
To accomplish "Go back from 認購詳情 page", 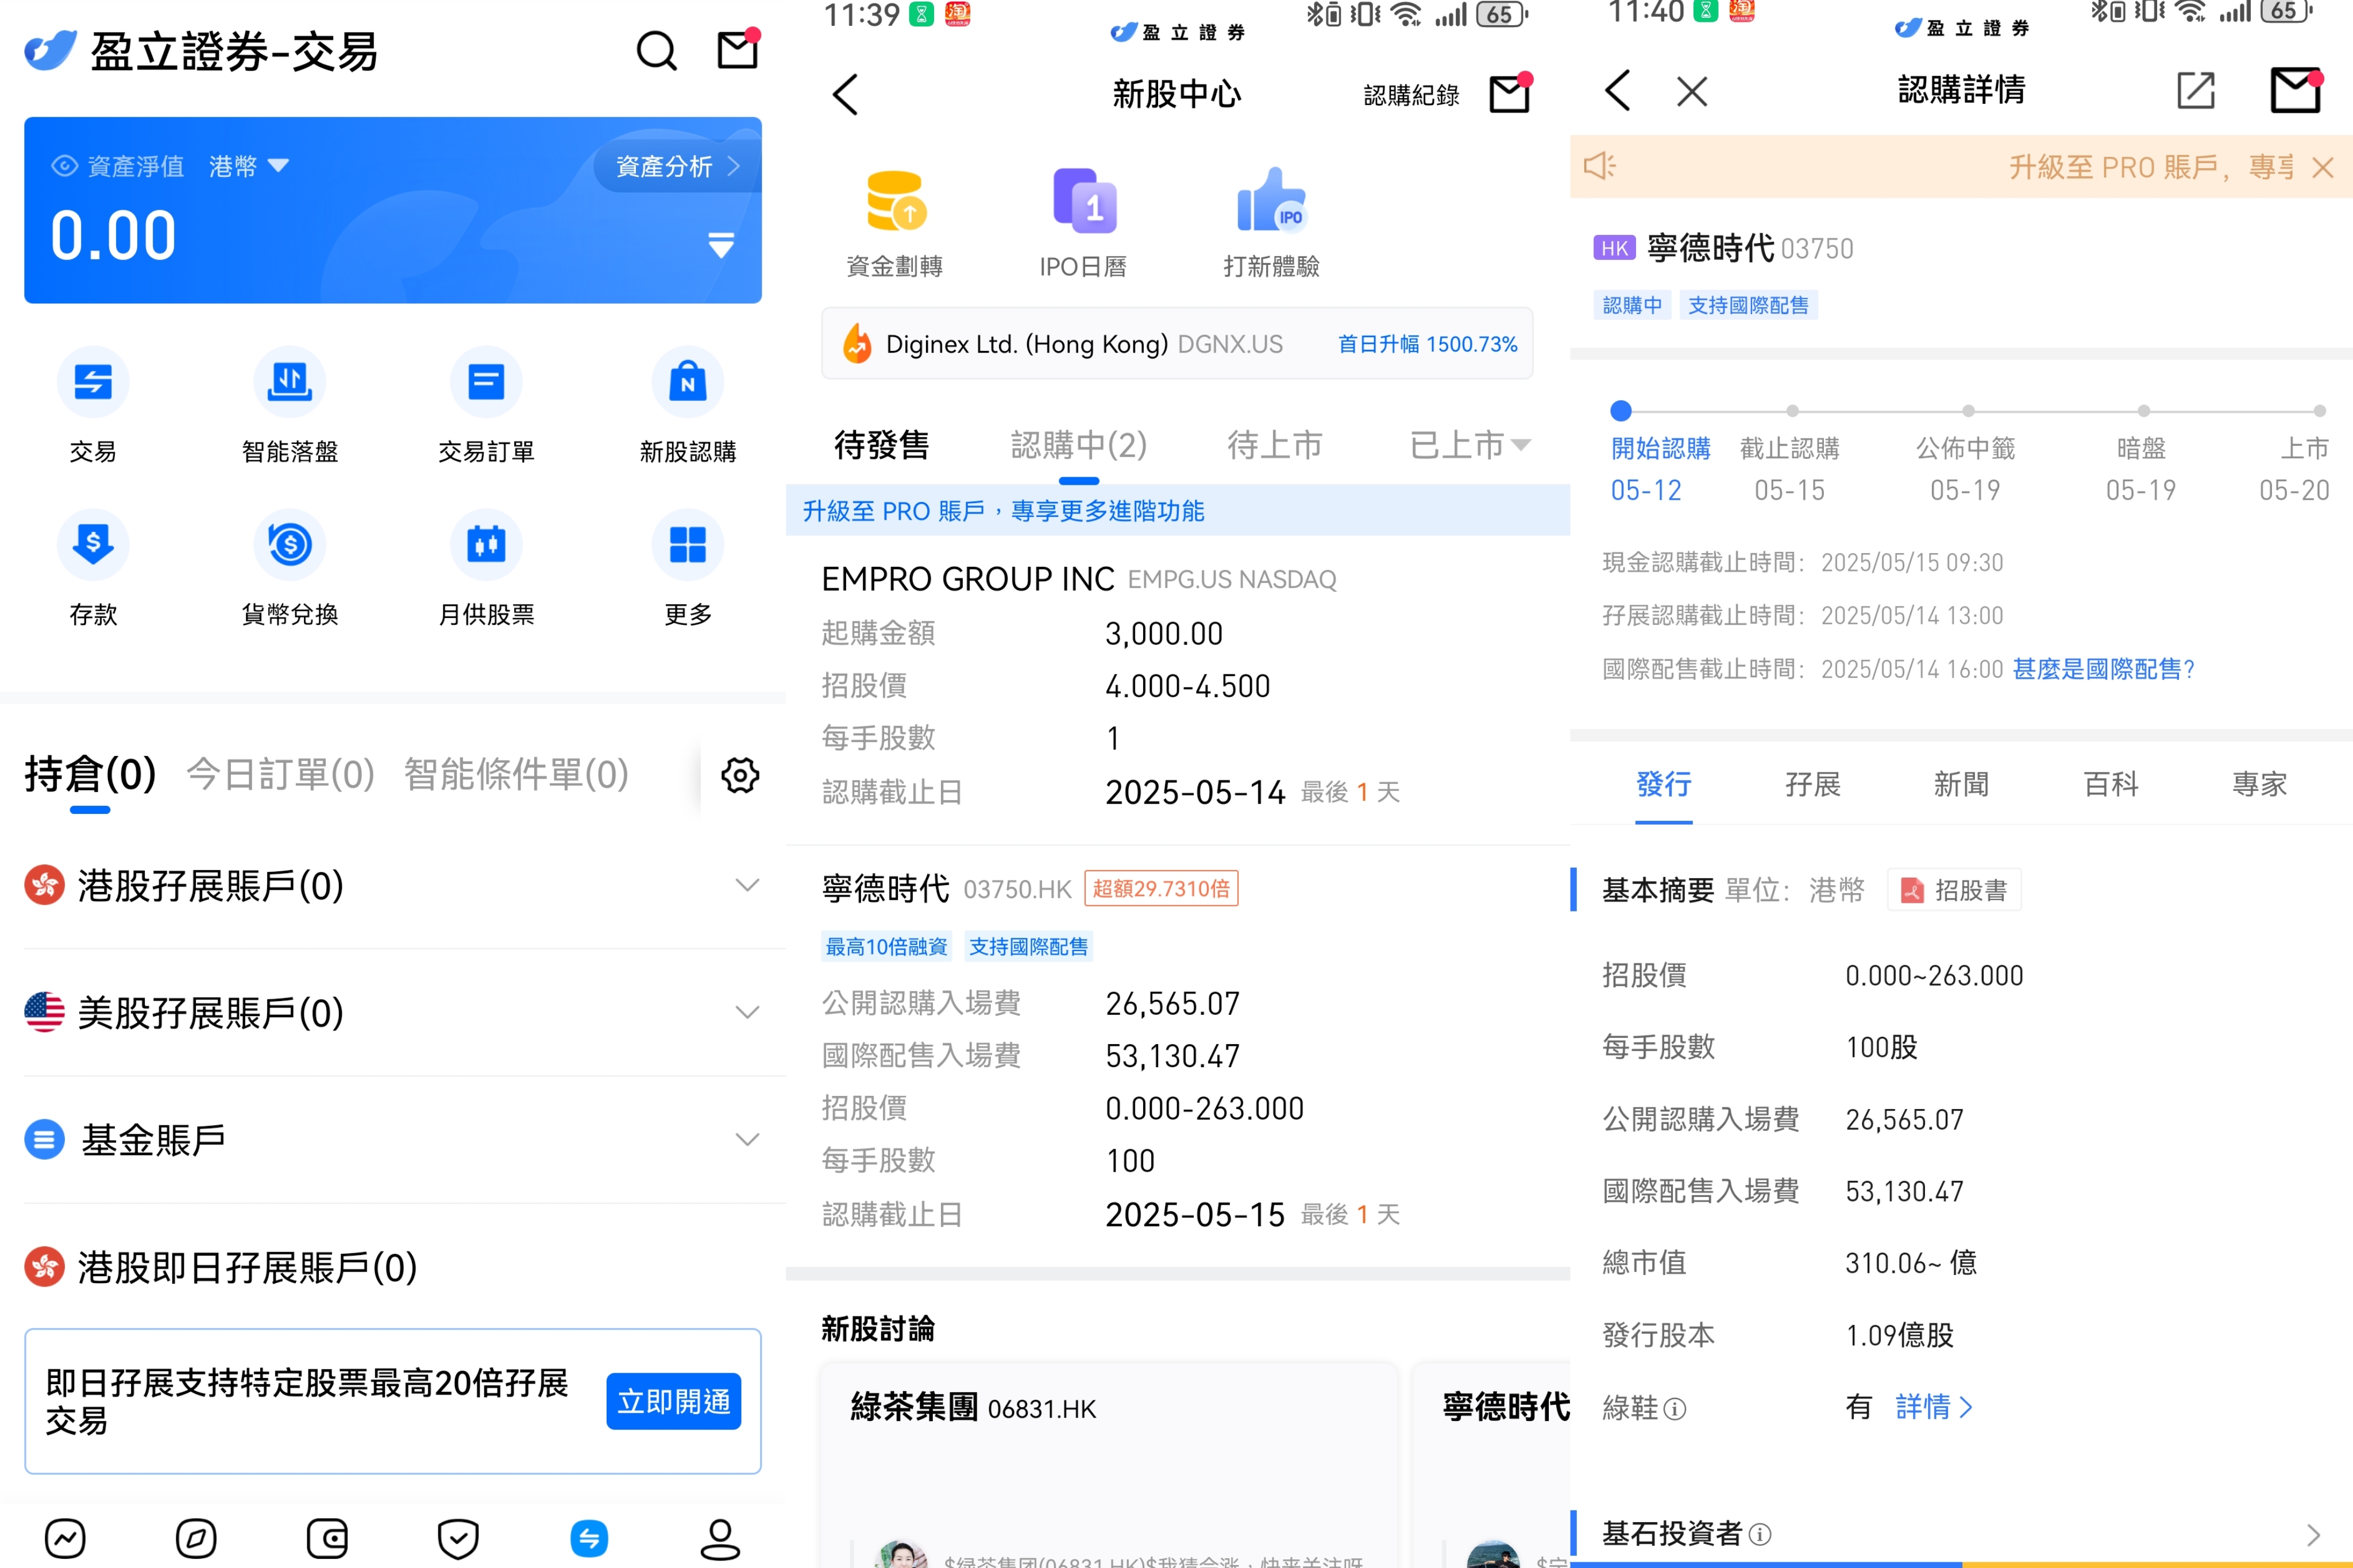I will click(1618, 91).
